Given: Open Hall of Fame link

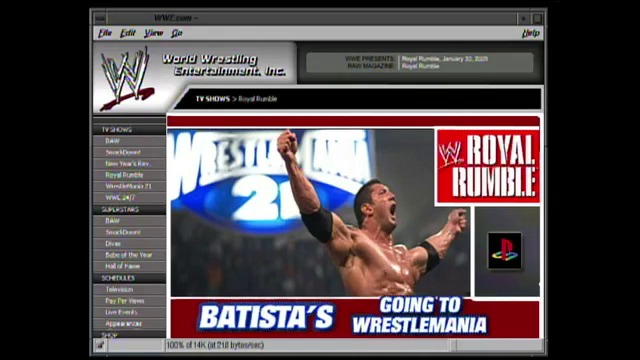Looking at the screenshot, I should 122,266.
